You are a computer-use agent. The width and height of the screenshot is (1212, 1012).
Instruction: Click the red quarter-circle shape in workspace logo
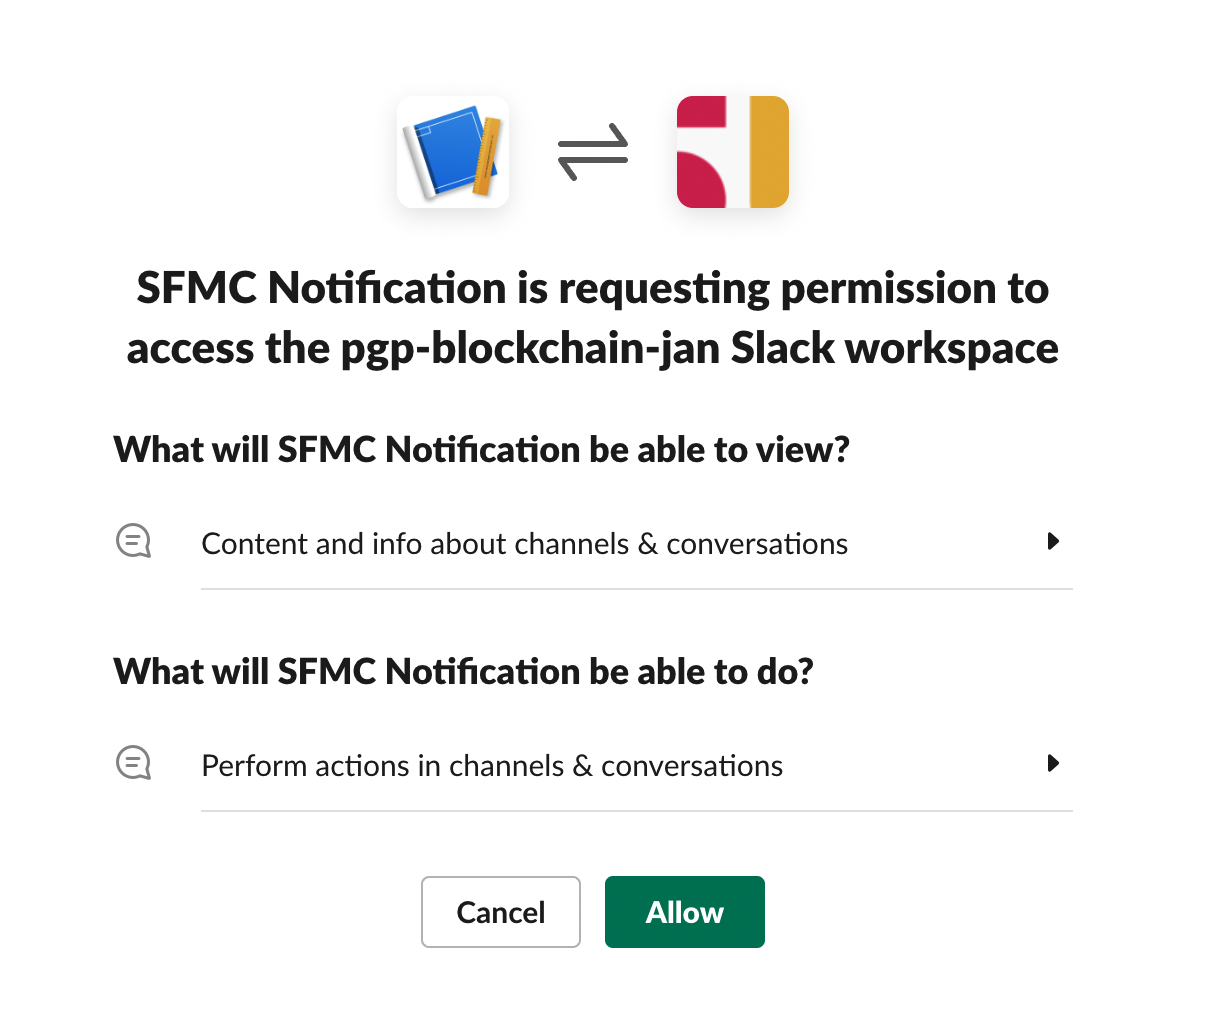coord(704,181)
